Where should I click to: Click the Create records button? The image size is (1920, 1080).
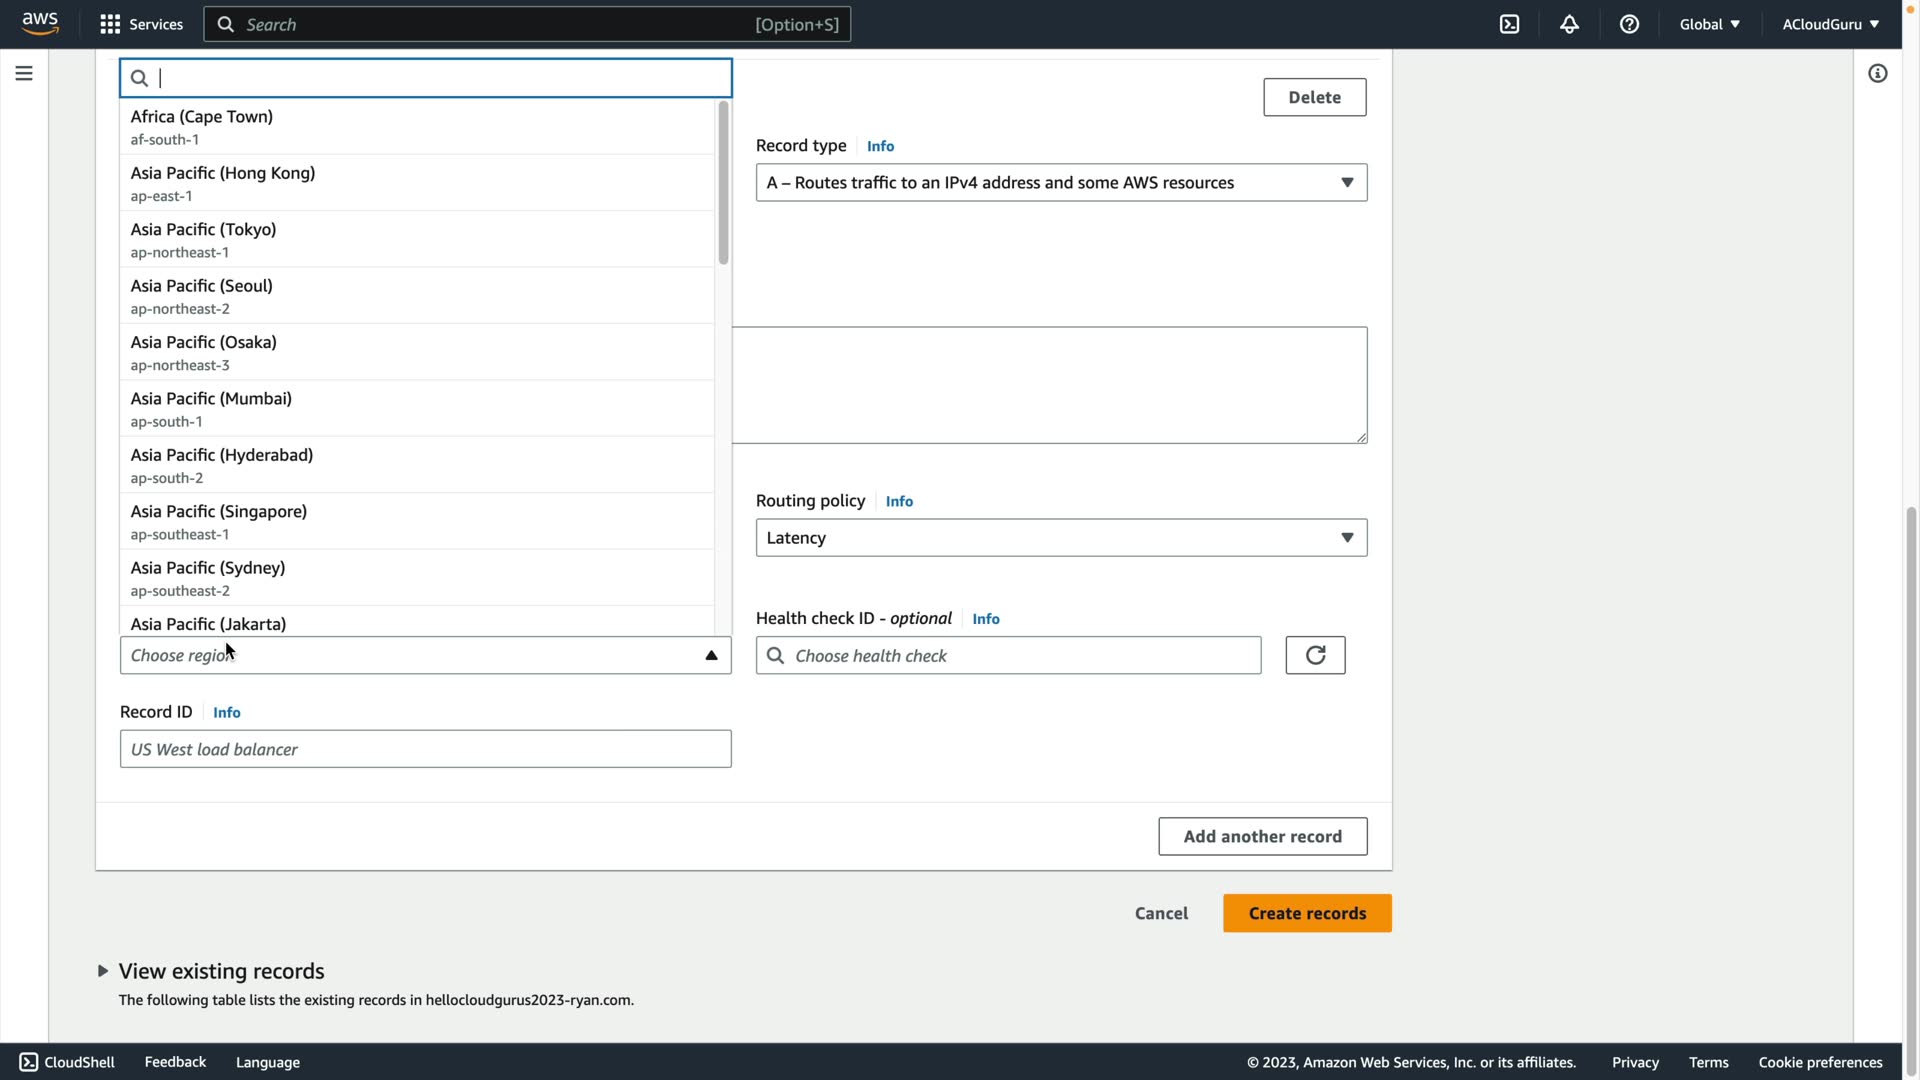(x=1306, y=913)
